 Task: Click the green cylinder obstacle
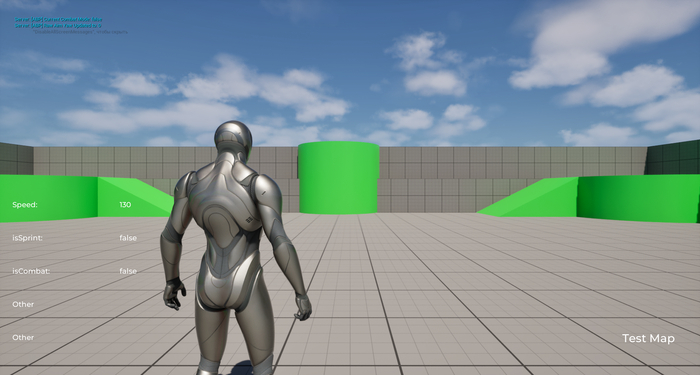[339, 178]
